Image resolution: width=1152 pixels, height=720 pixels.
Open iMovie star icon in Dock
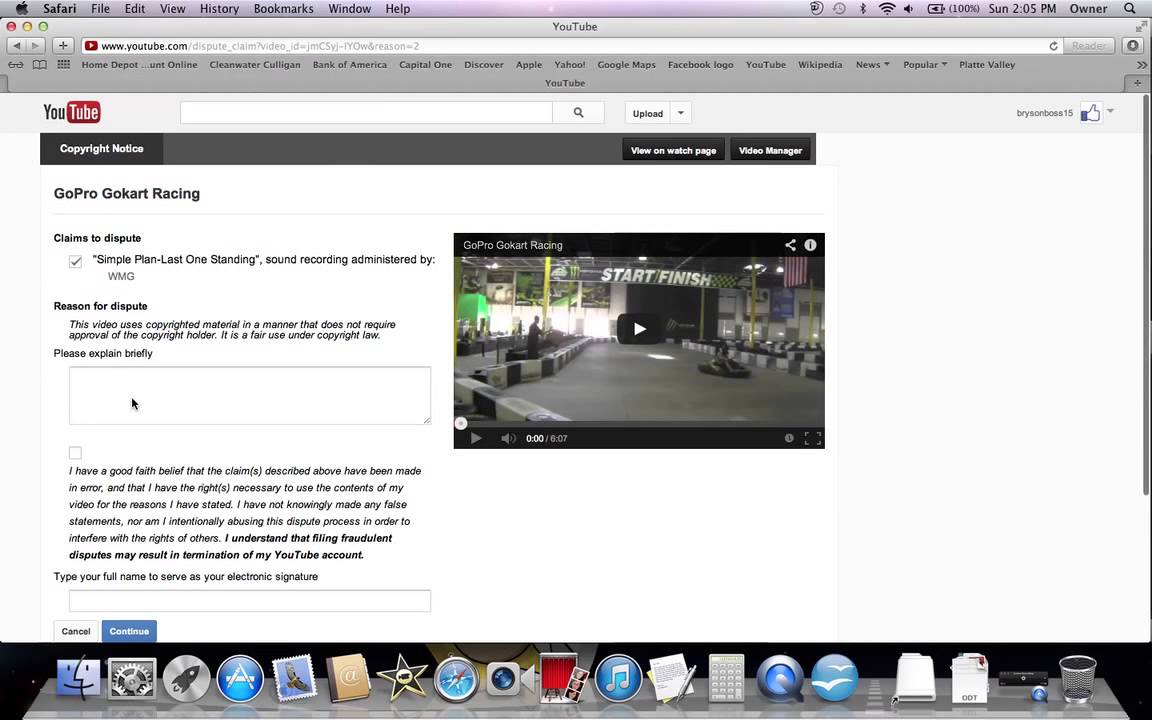point(401,677)
